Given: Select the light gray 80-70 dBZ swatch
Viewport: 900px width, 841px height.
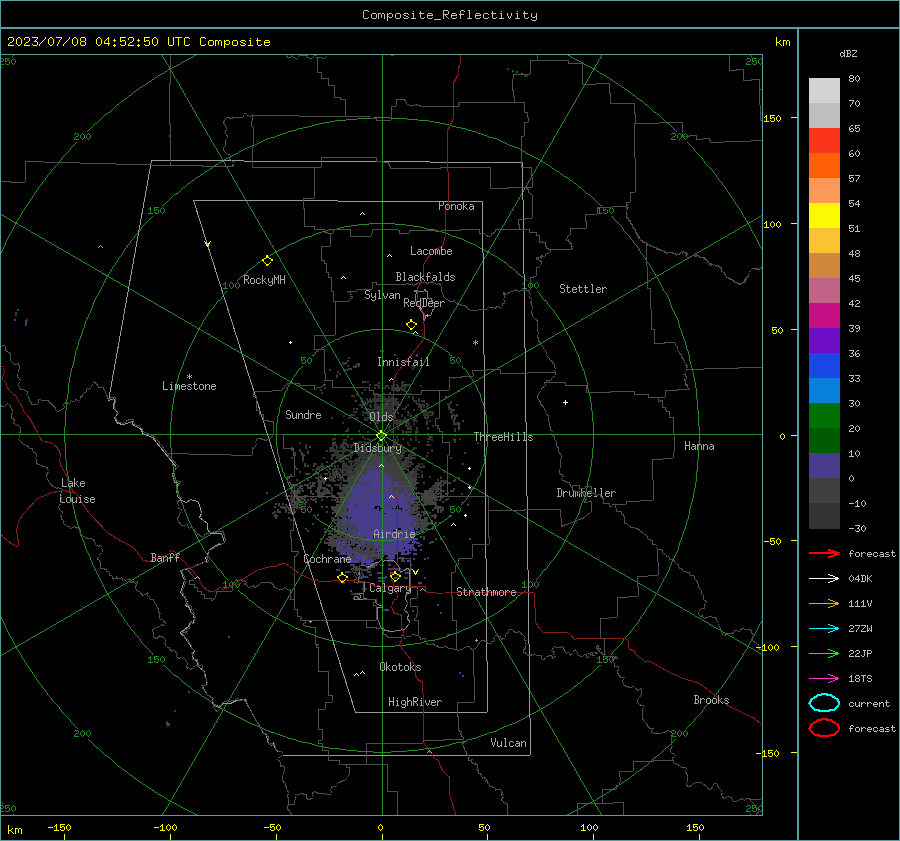Looking at the screenshot, I should point(824,90).
